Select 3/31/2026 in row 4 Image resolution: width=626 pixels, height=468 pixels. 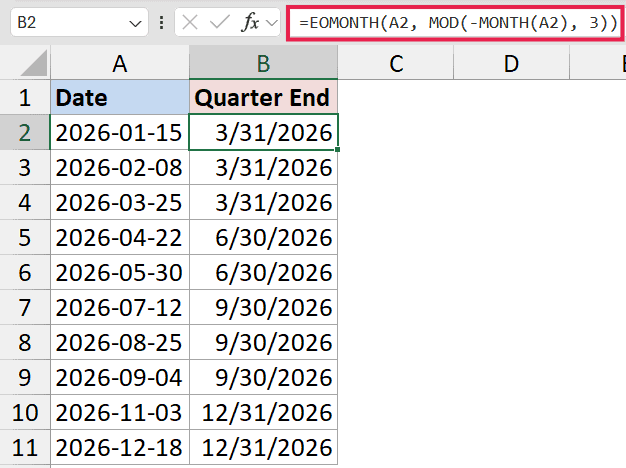(x=263, y=202)
